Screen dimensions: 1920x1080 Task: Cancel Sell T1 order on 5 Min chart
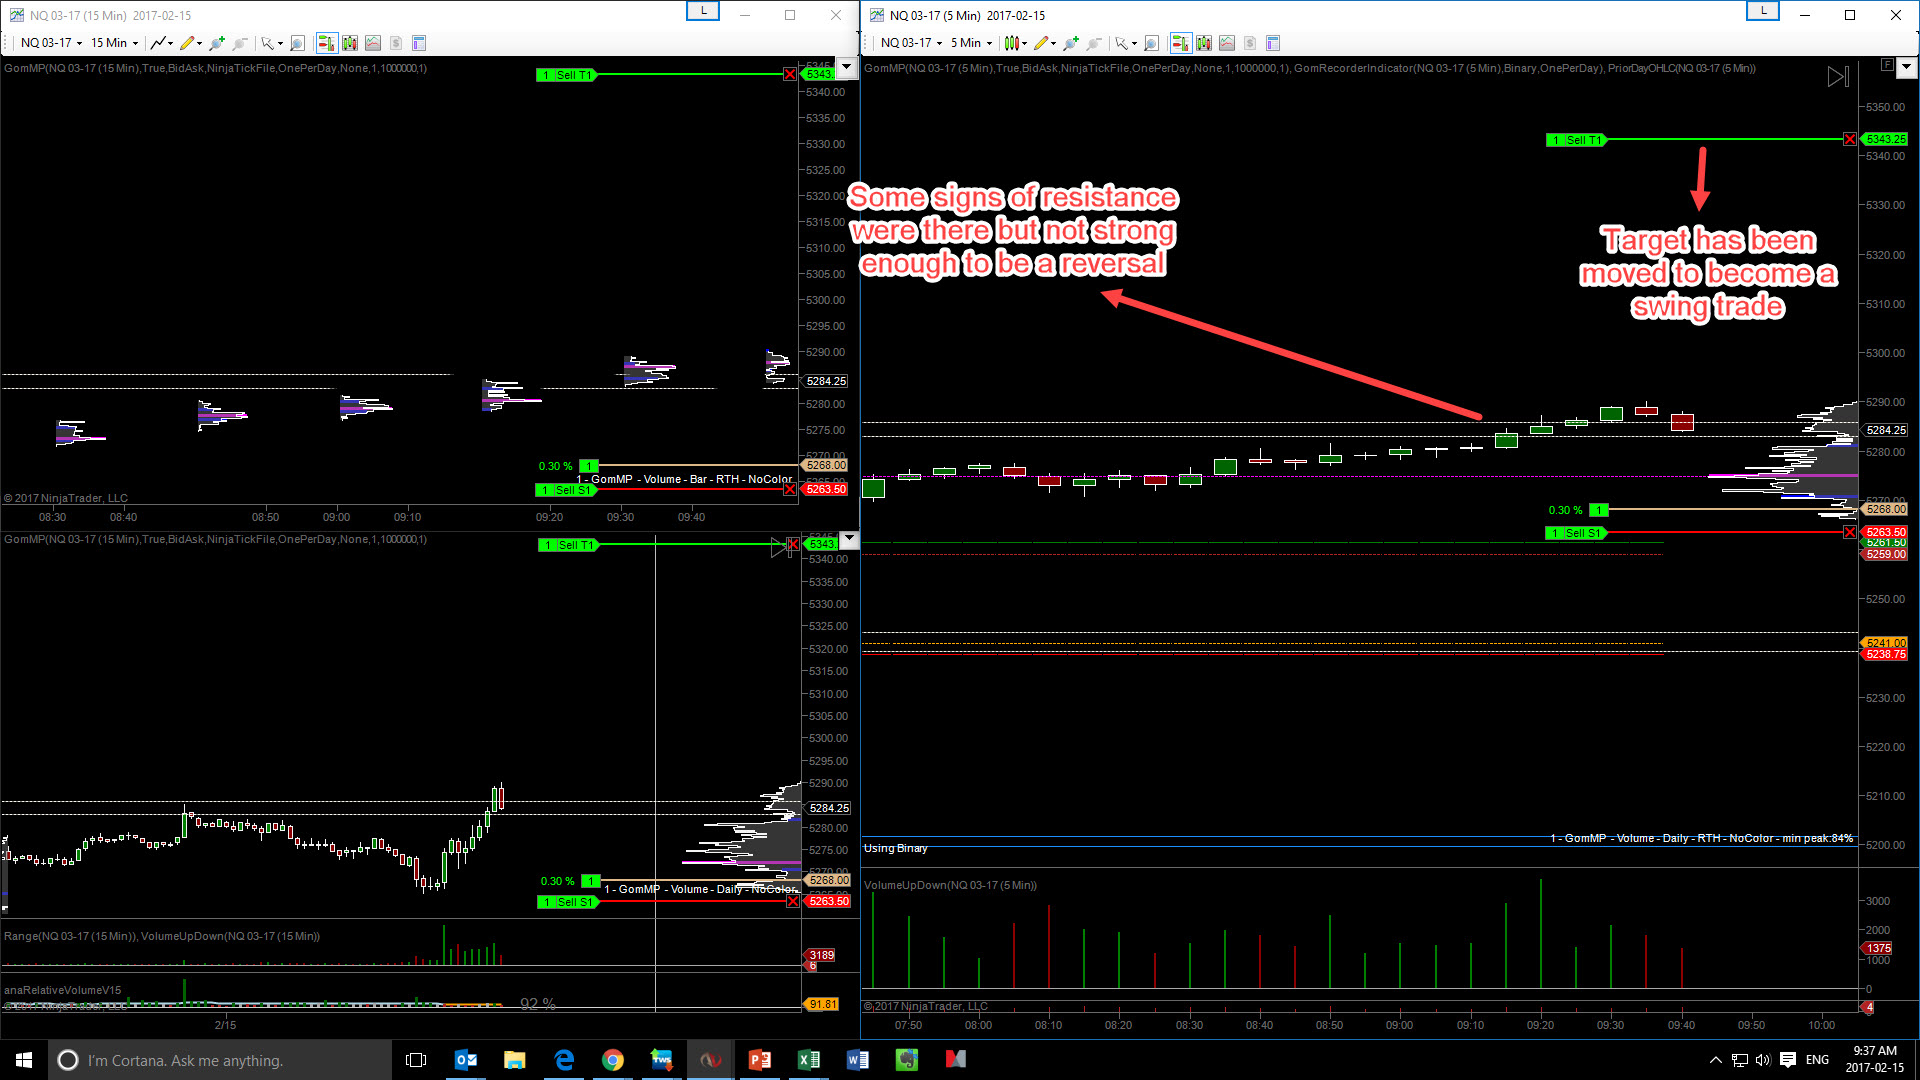pos(1850,140)
